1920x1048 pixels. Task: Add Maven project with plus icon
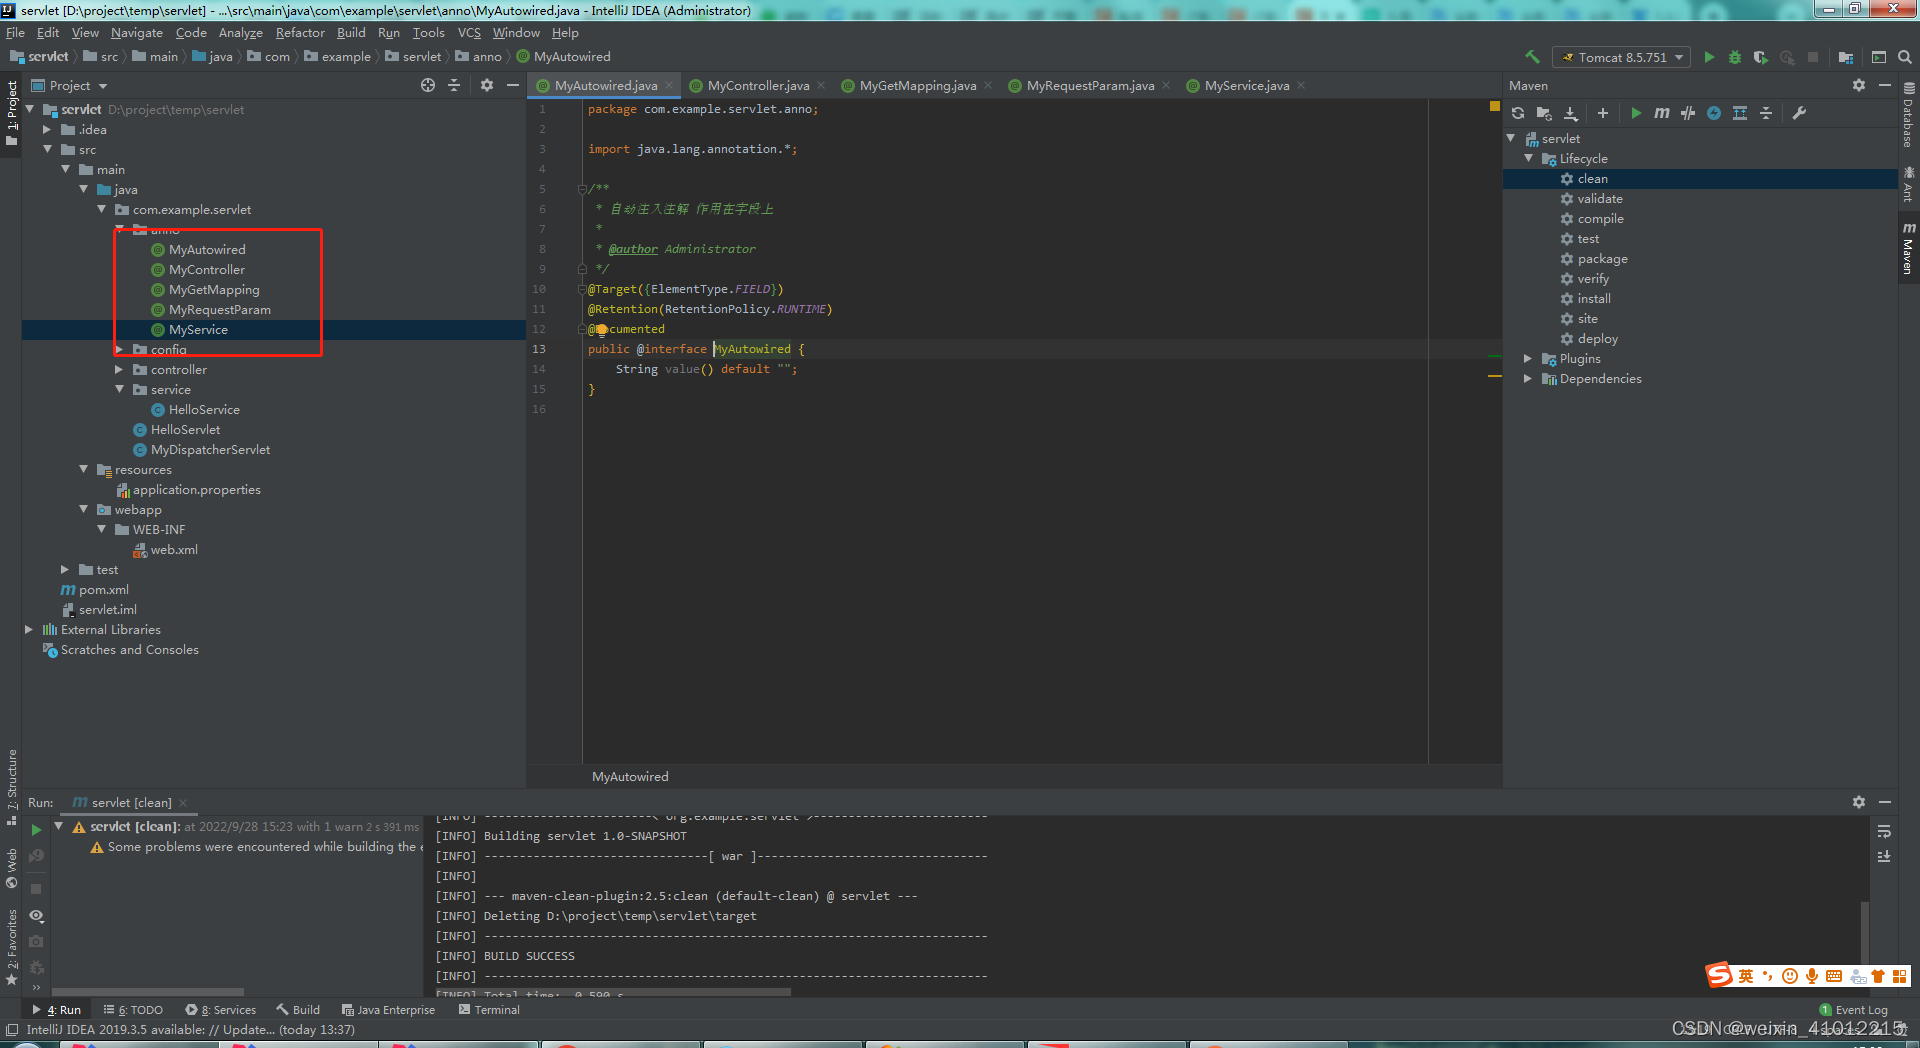pos(1603,113)
